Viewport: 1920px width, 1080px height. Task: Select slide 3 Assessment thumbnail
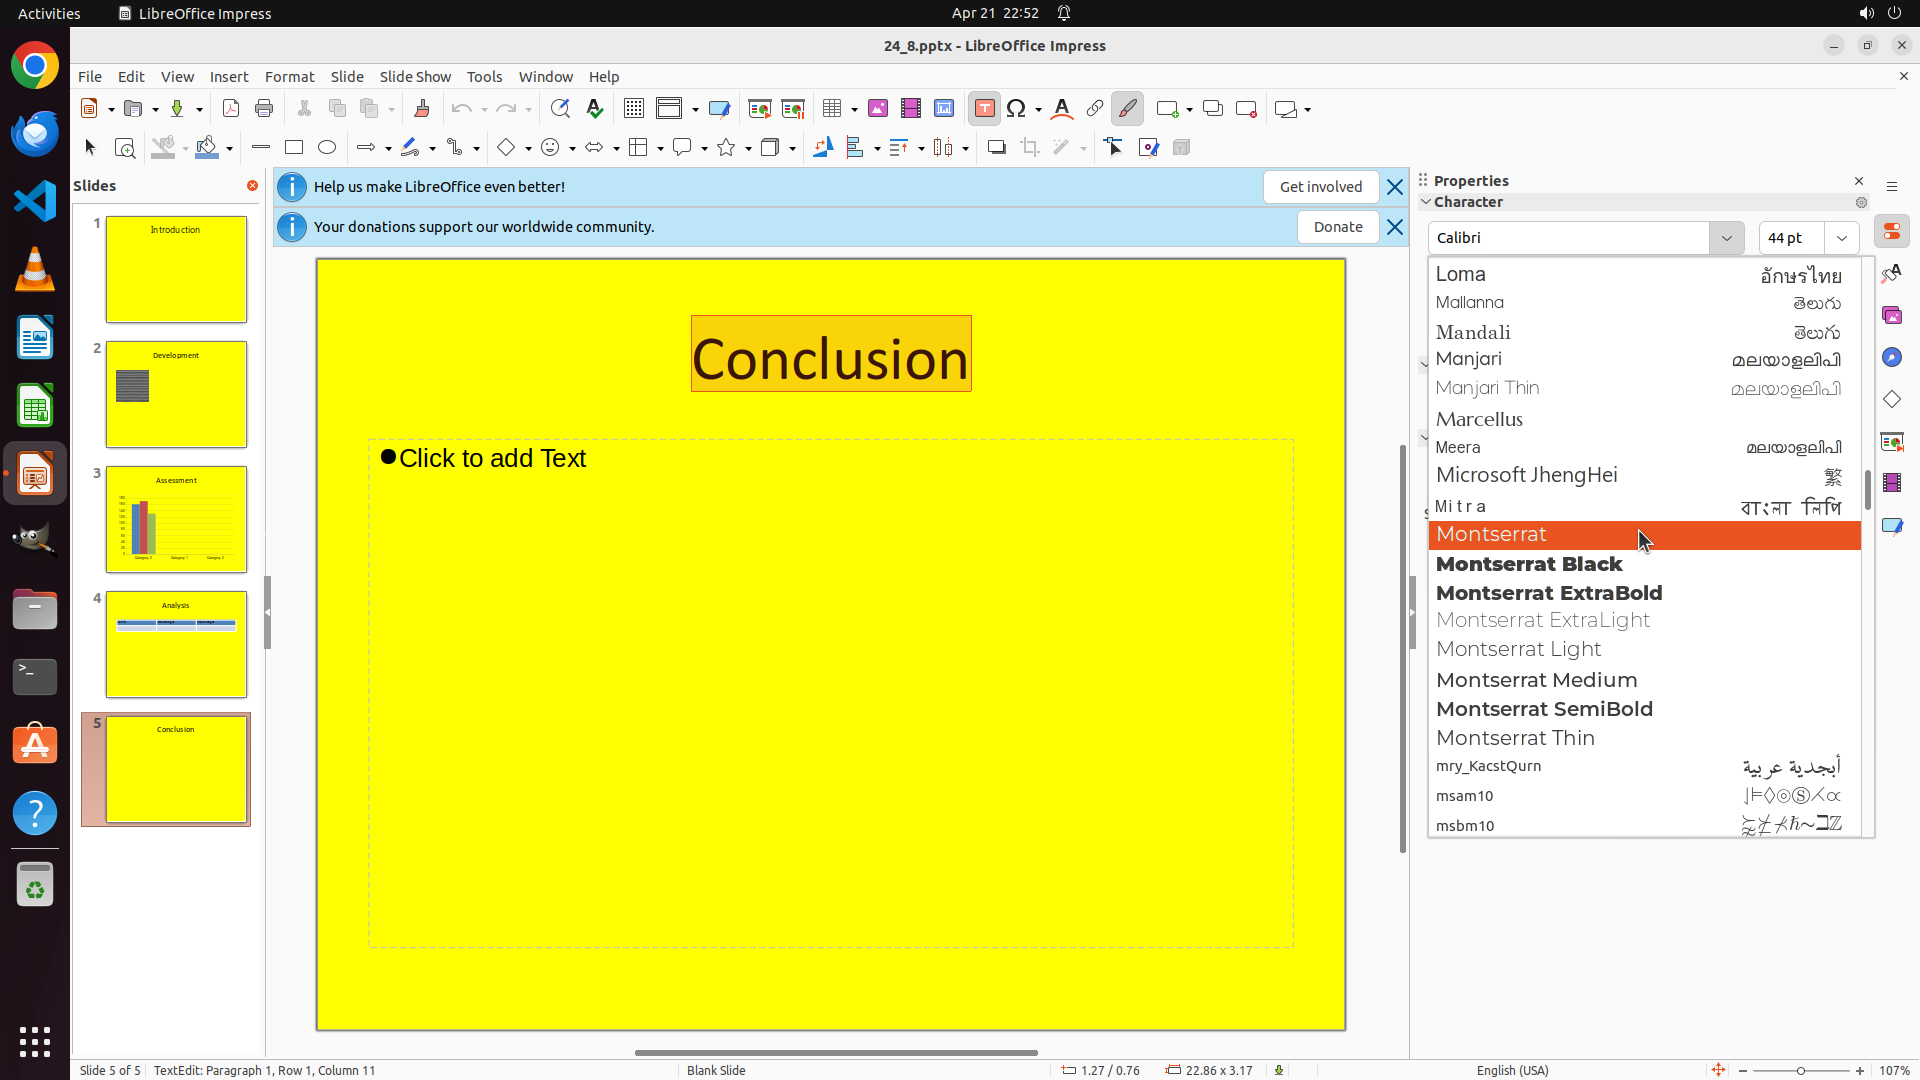point(176,519)
